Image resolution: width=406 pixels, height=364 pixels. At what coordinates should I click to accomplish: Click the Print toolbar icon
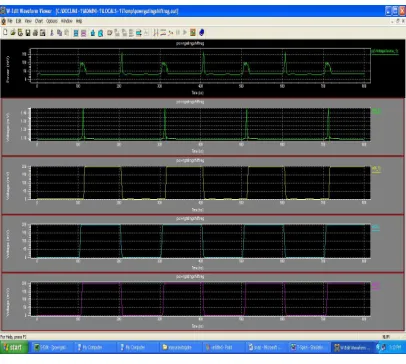(35, 32)
